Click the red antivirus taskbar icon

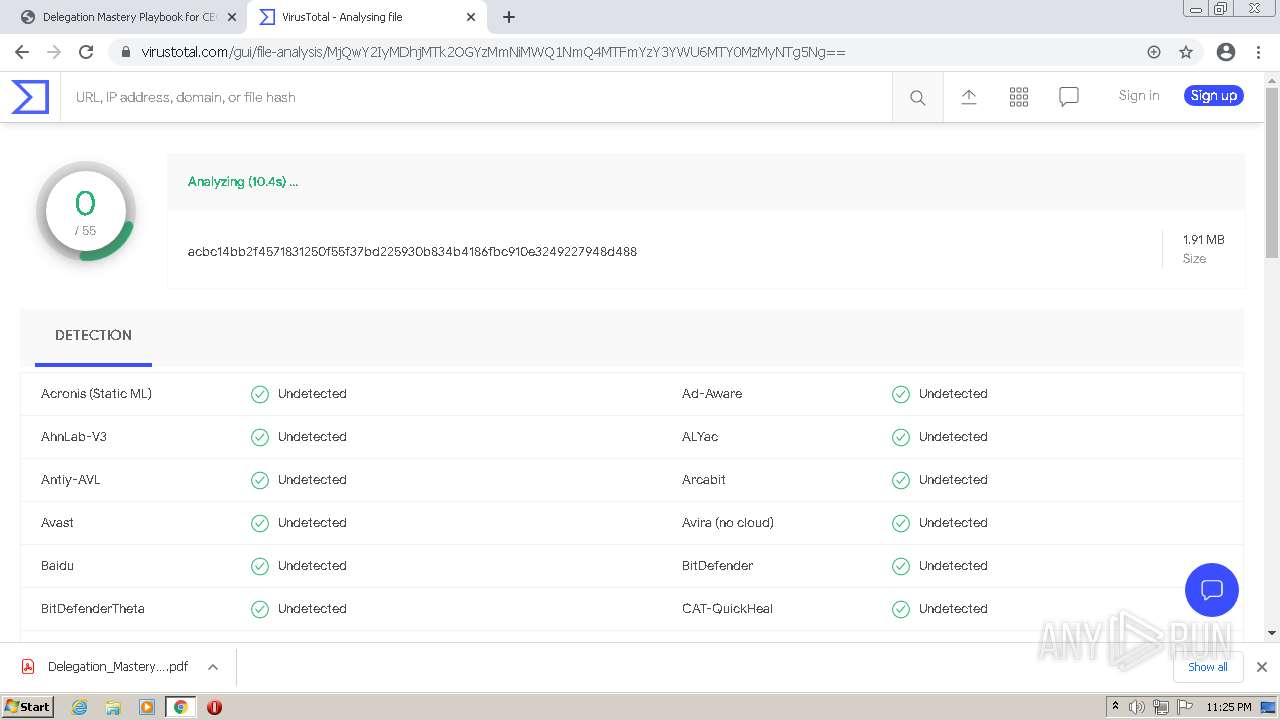tap(214, 707)
